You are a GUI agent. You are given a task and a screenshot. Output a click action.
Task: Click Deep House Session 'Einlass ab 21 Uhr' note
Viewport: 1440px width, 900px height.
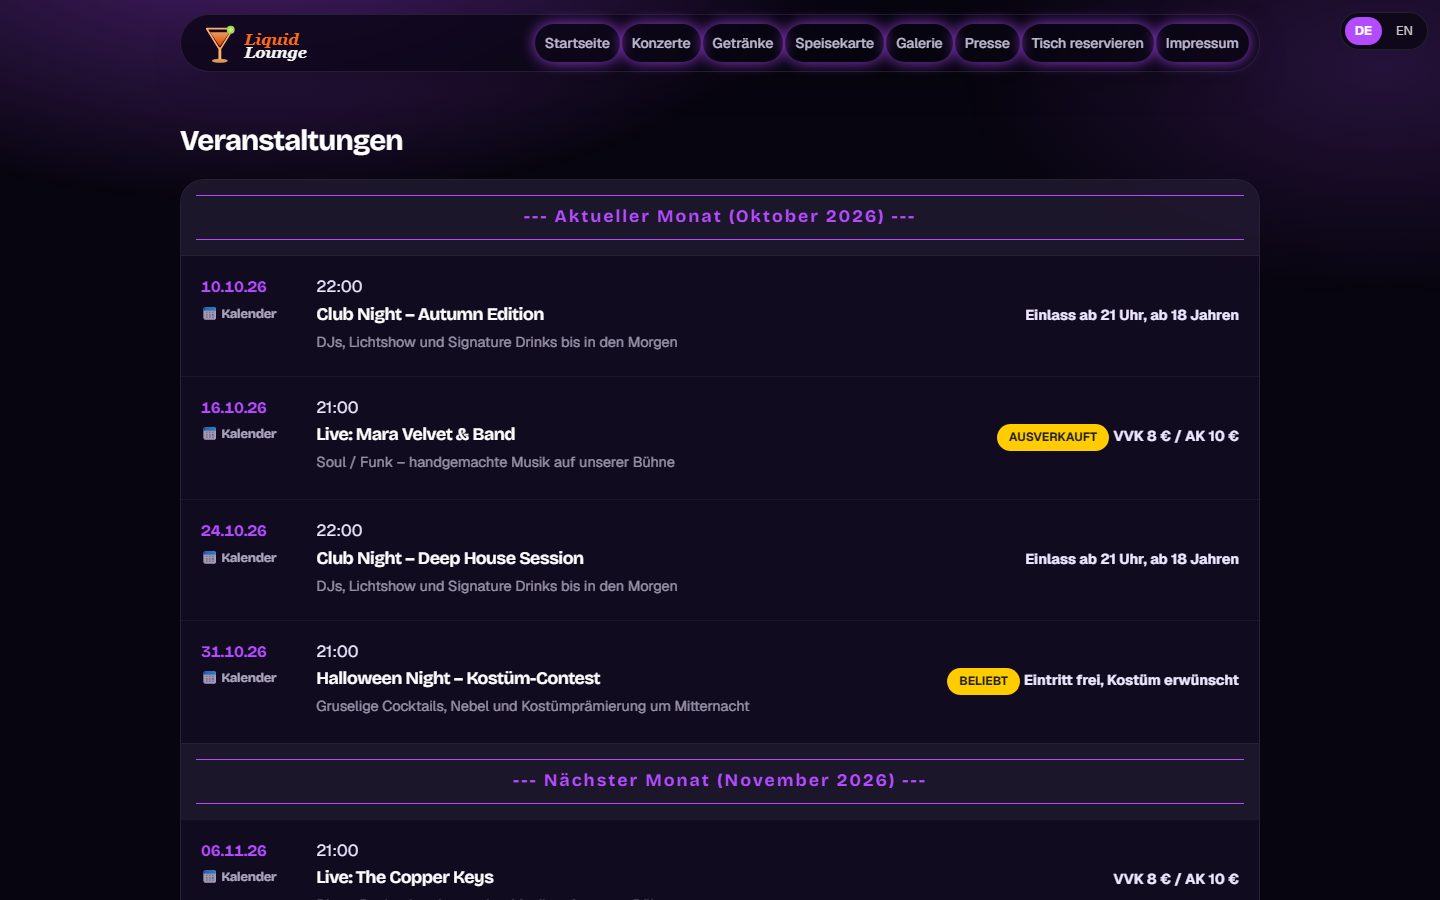click(1132, 559)
